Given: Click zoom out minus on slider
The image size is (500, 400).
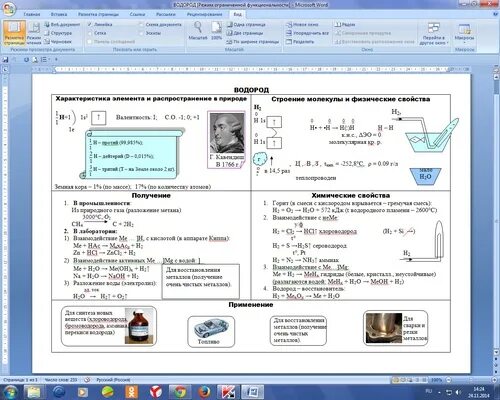Looking at the screenshot, I should (x=448, y=380).
